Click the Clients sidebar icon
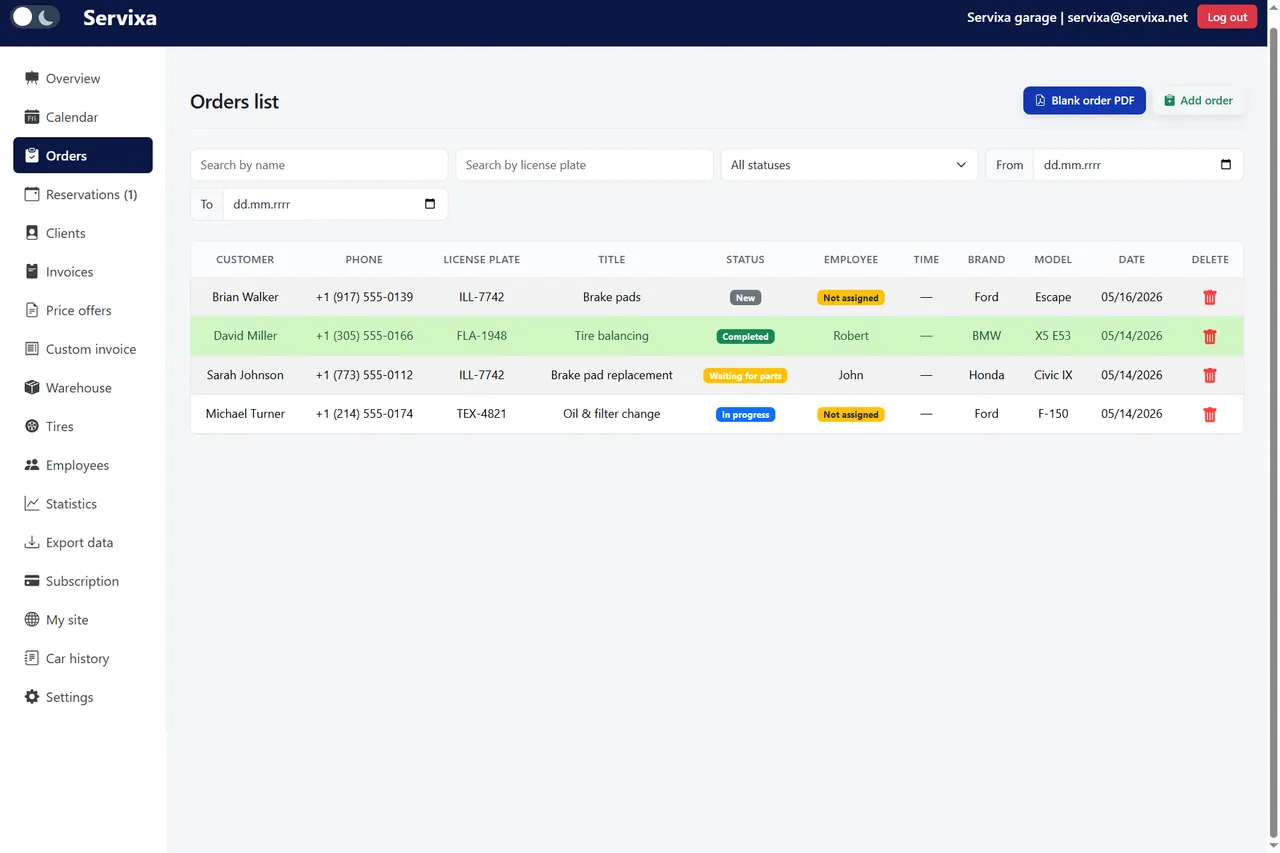The width and height of the screenshot is (1280, 853). coord(32,233)
